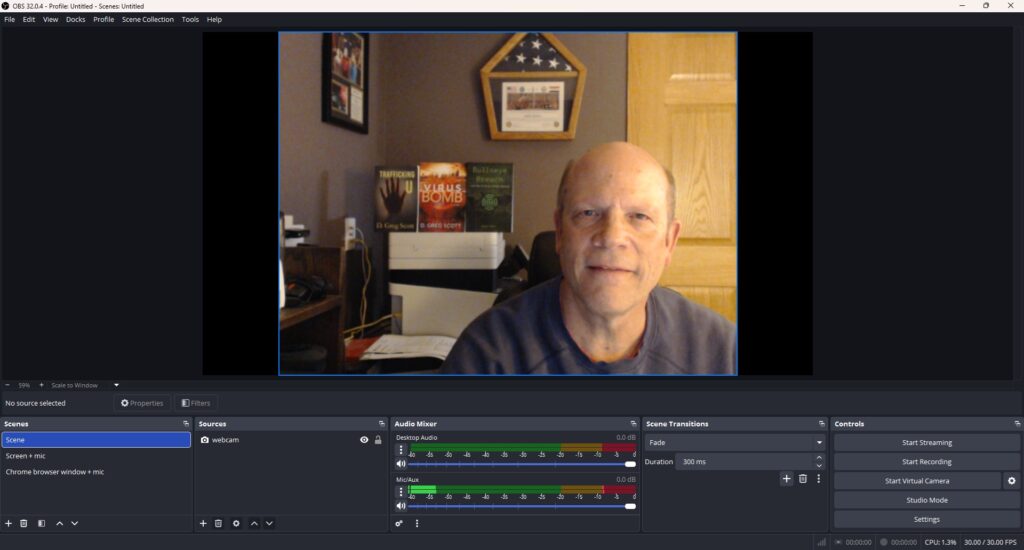Open the Docks menu
The image size is (1024, 550).
click(76, 20)
